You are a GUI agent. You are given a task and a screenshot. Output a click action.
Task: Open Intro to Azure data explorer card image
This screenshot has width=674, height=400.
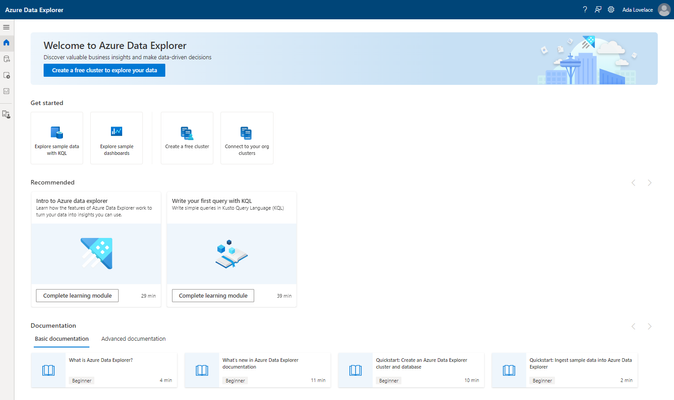tap(96, 253)
